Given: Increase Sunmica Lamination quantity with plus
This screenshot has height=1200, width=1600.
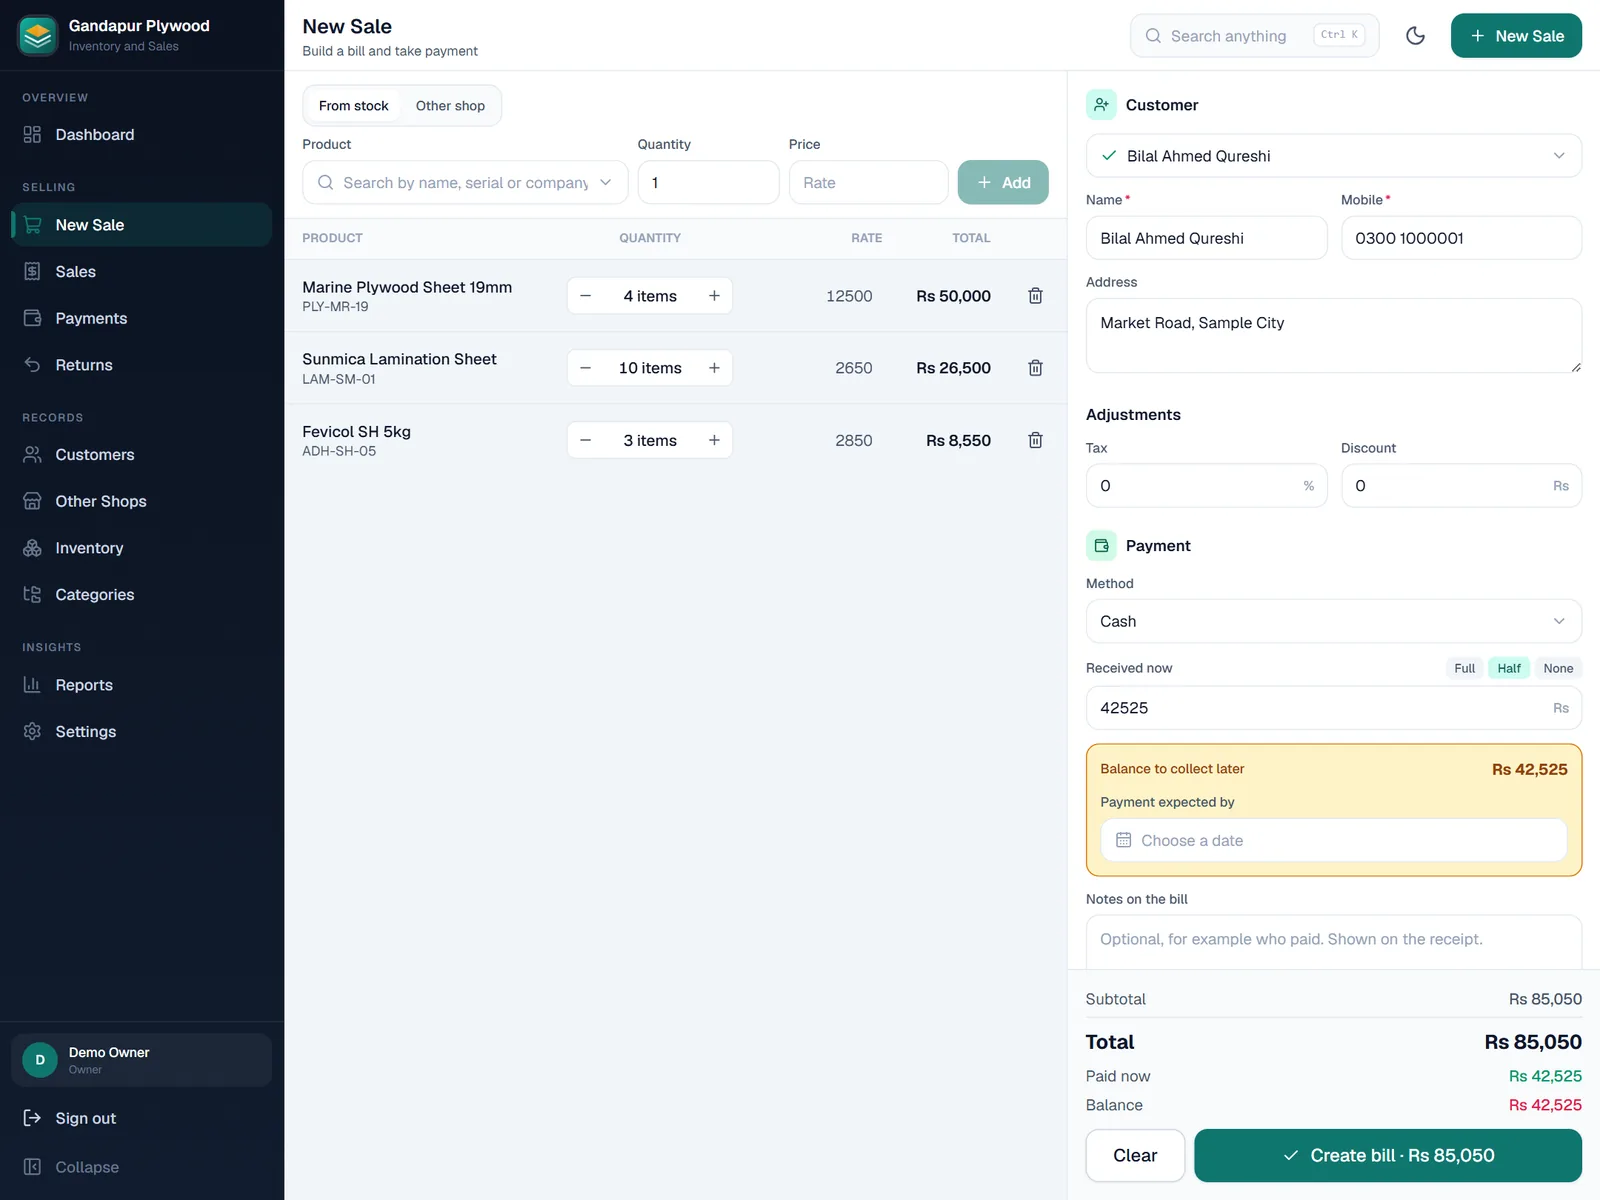Looking at the screenshot, I should [x=714, y=368].
